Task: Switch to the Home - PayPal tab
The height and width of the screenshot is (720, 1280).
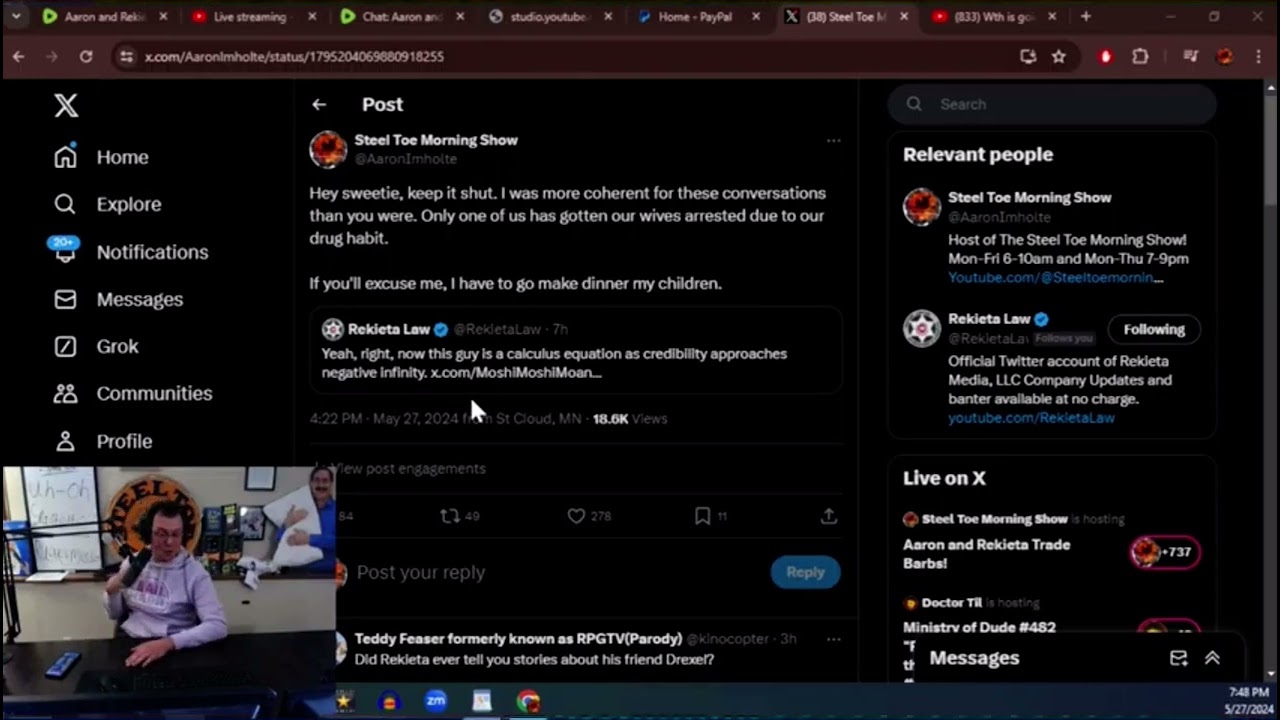Action: 695,17
